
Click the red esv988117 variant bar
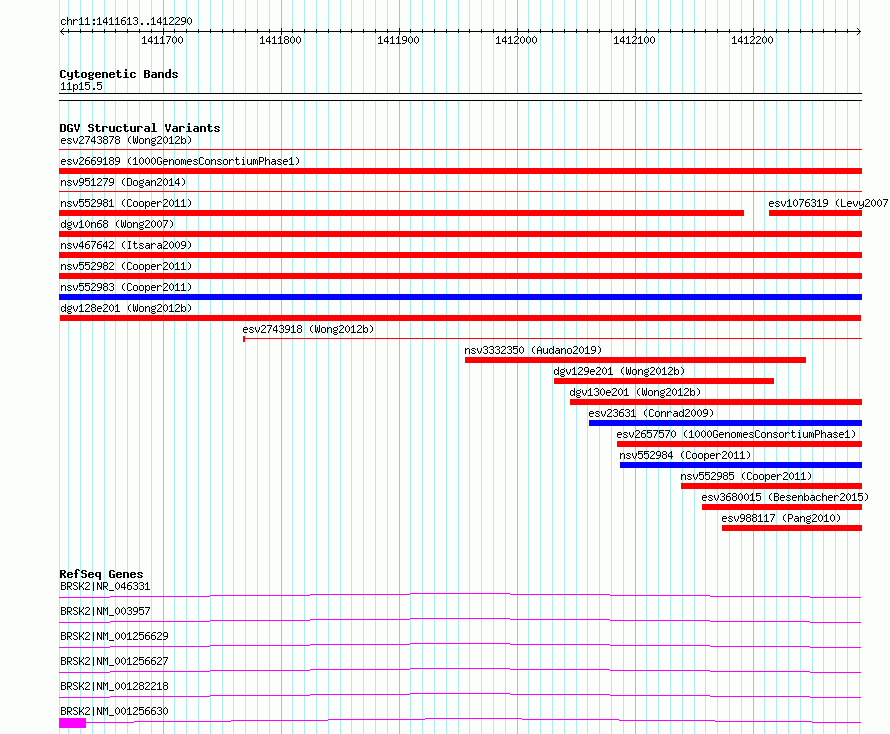pyautogui.click(x=792, y=528)
